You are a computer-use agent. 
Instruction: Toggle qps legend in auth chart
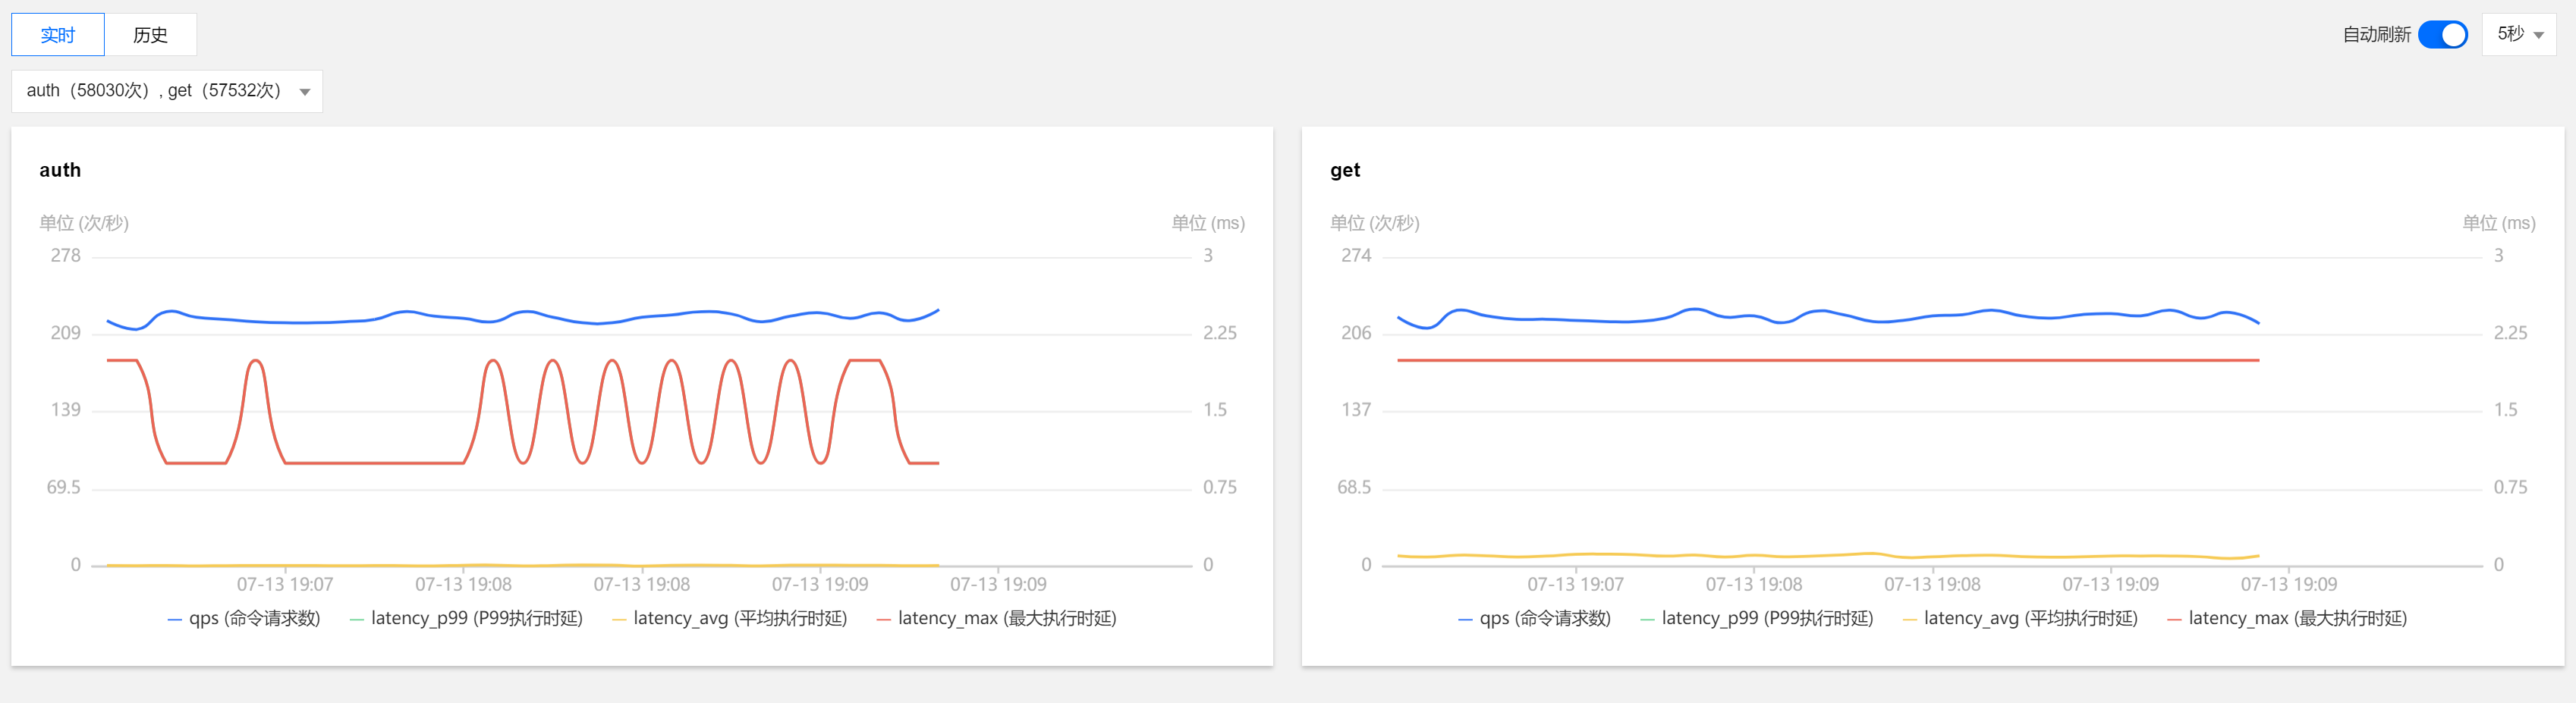[x=245, y=619]
